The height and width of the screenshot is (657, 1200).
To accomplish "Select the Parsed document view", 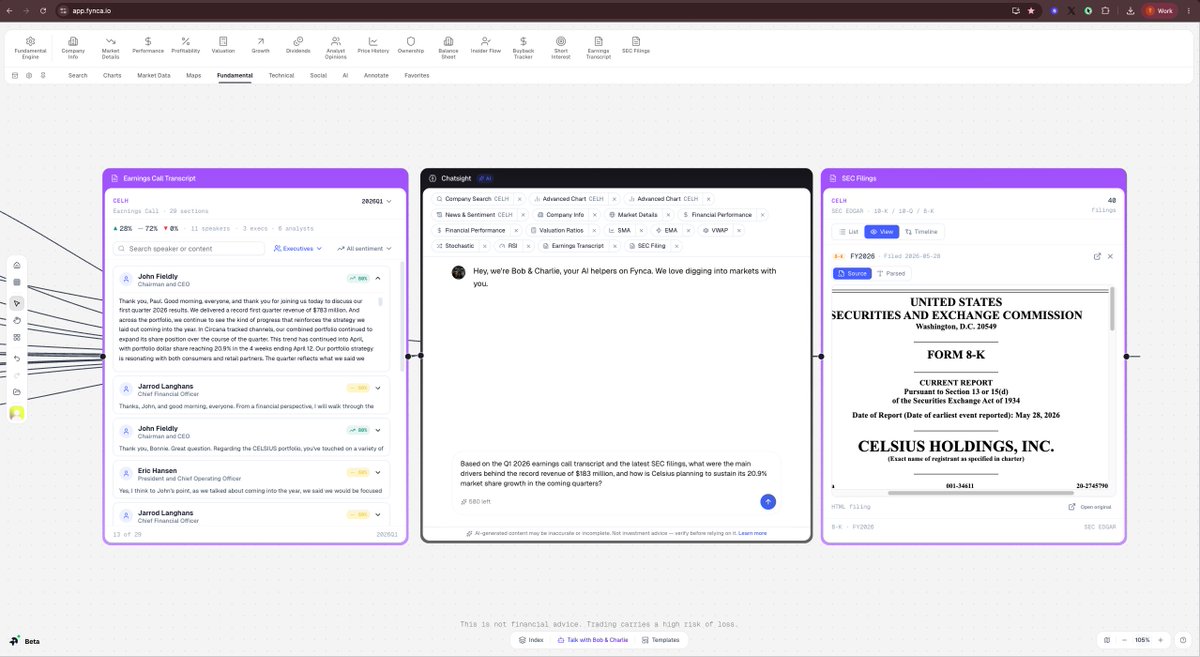I will (892, 273).
